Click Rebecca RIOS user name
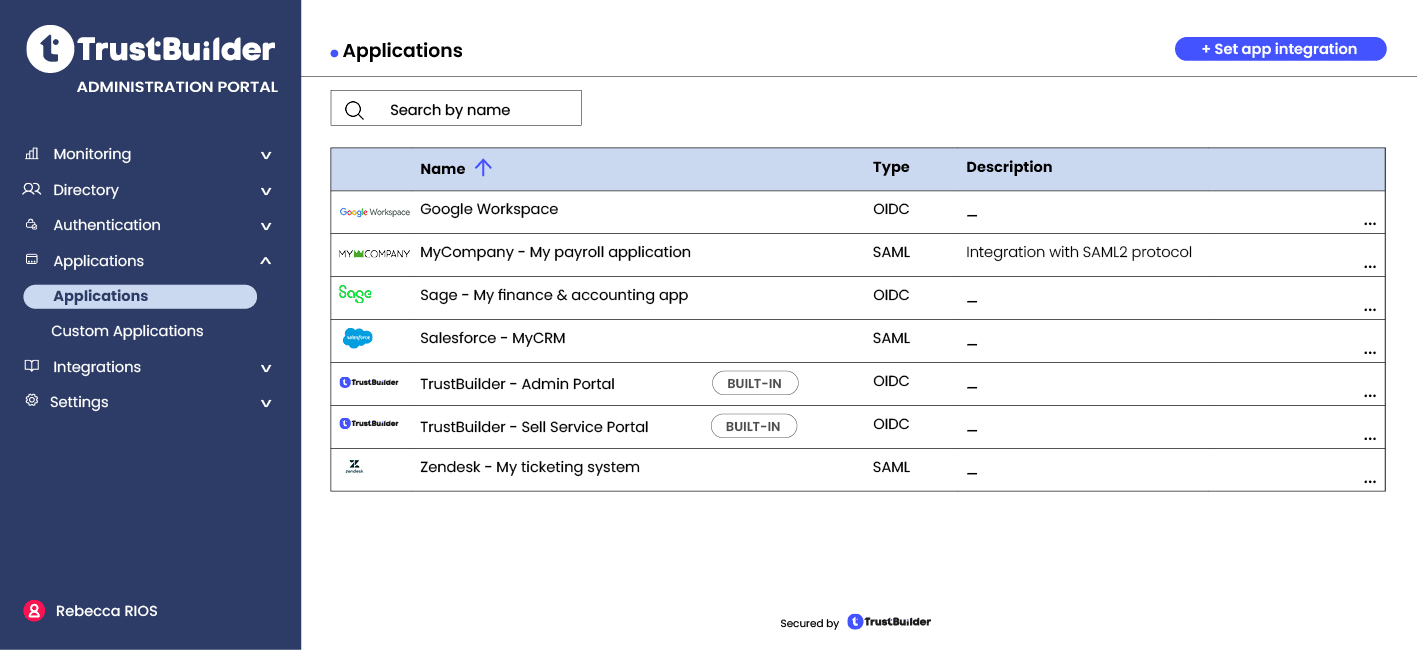Screen dimensions: 1417x650 coord(107,611)
